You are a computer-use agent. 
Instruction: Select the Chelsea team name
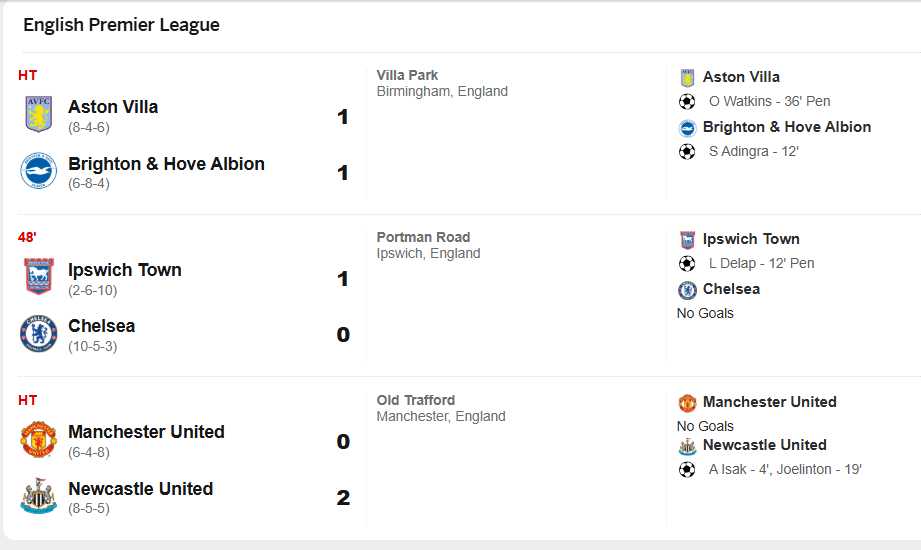click(x=101, y=326)
